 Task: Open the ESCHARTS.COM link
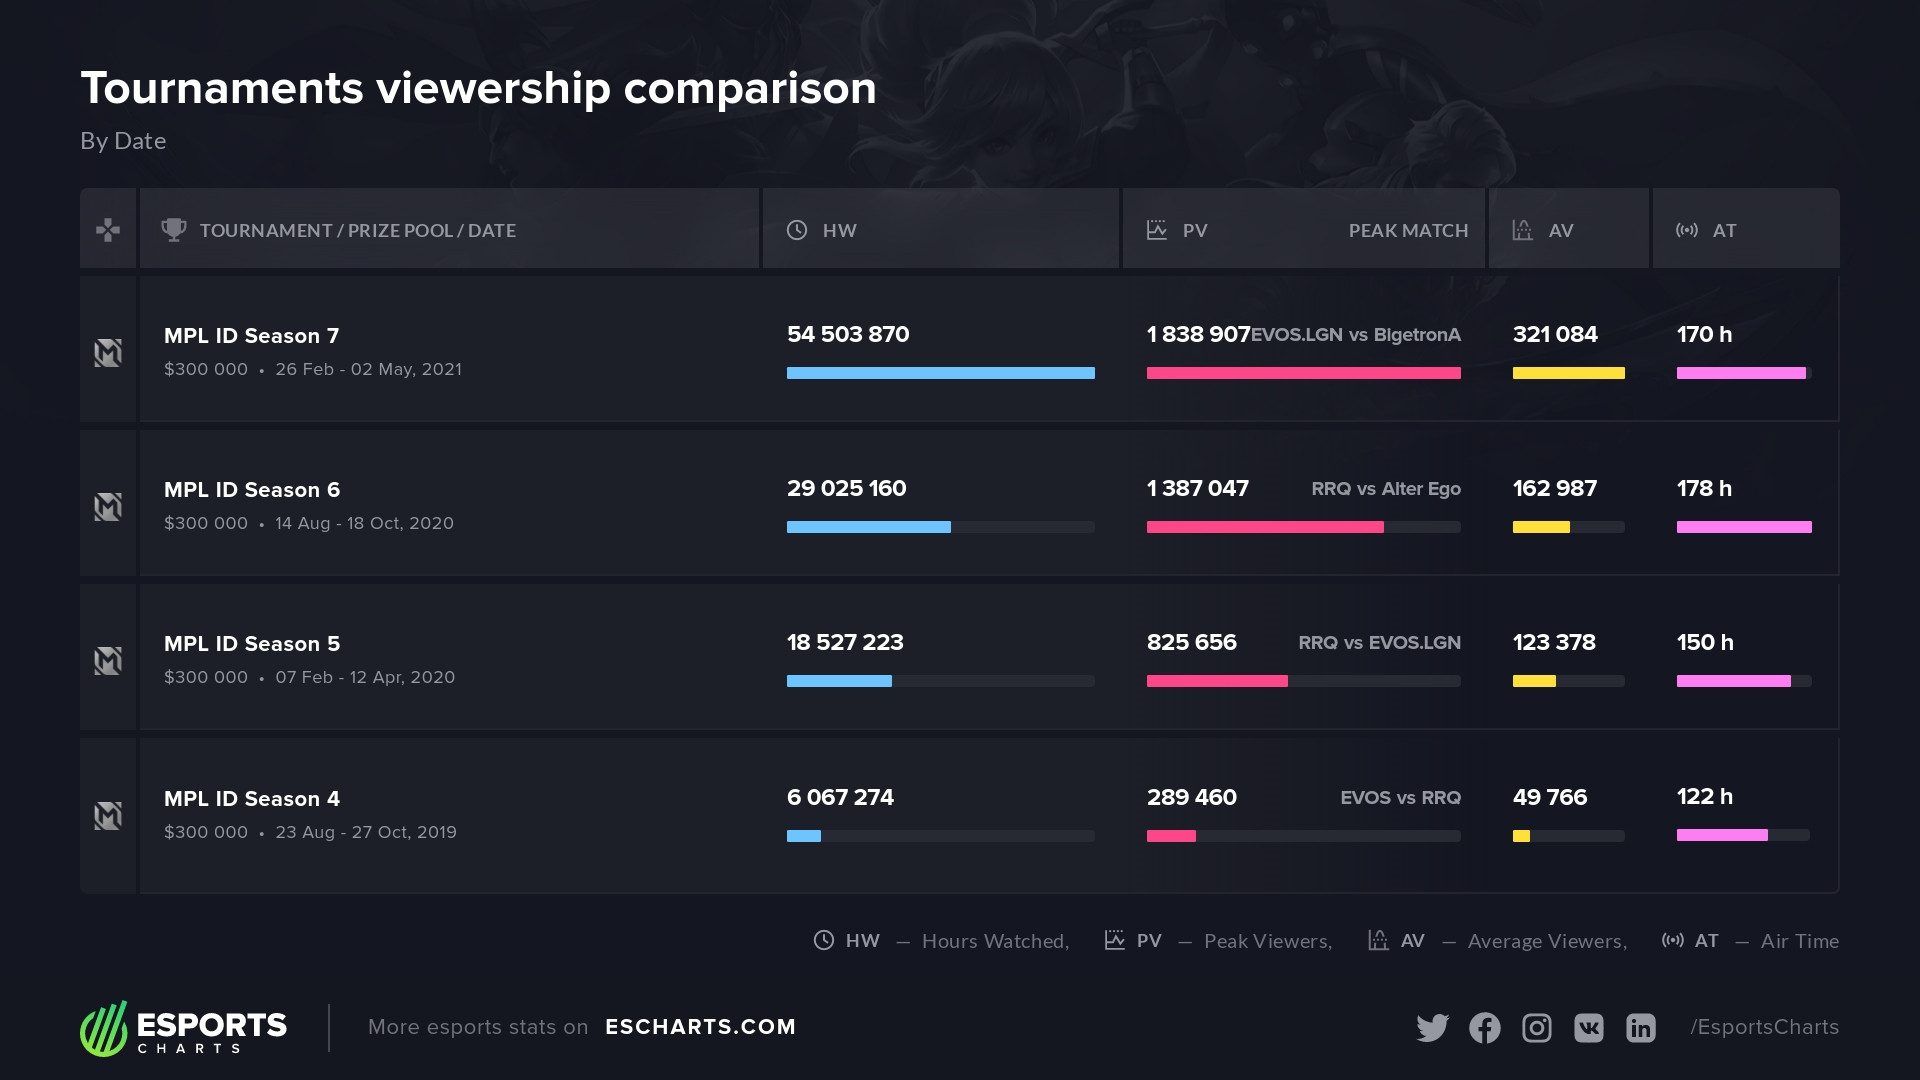tap(700, 1027)
